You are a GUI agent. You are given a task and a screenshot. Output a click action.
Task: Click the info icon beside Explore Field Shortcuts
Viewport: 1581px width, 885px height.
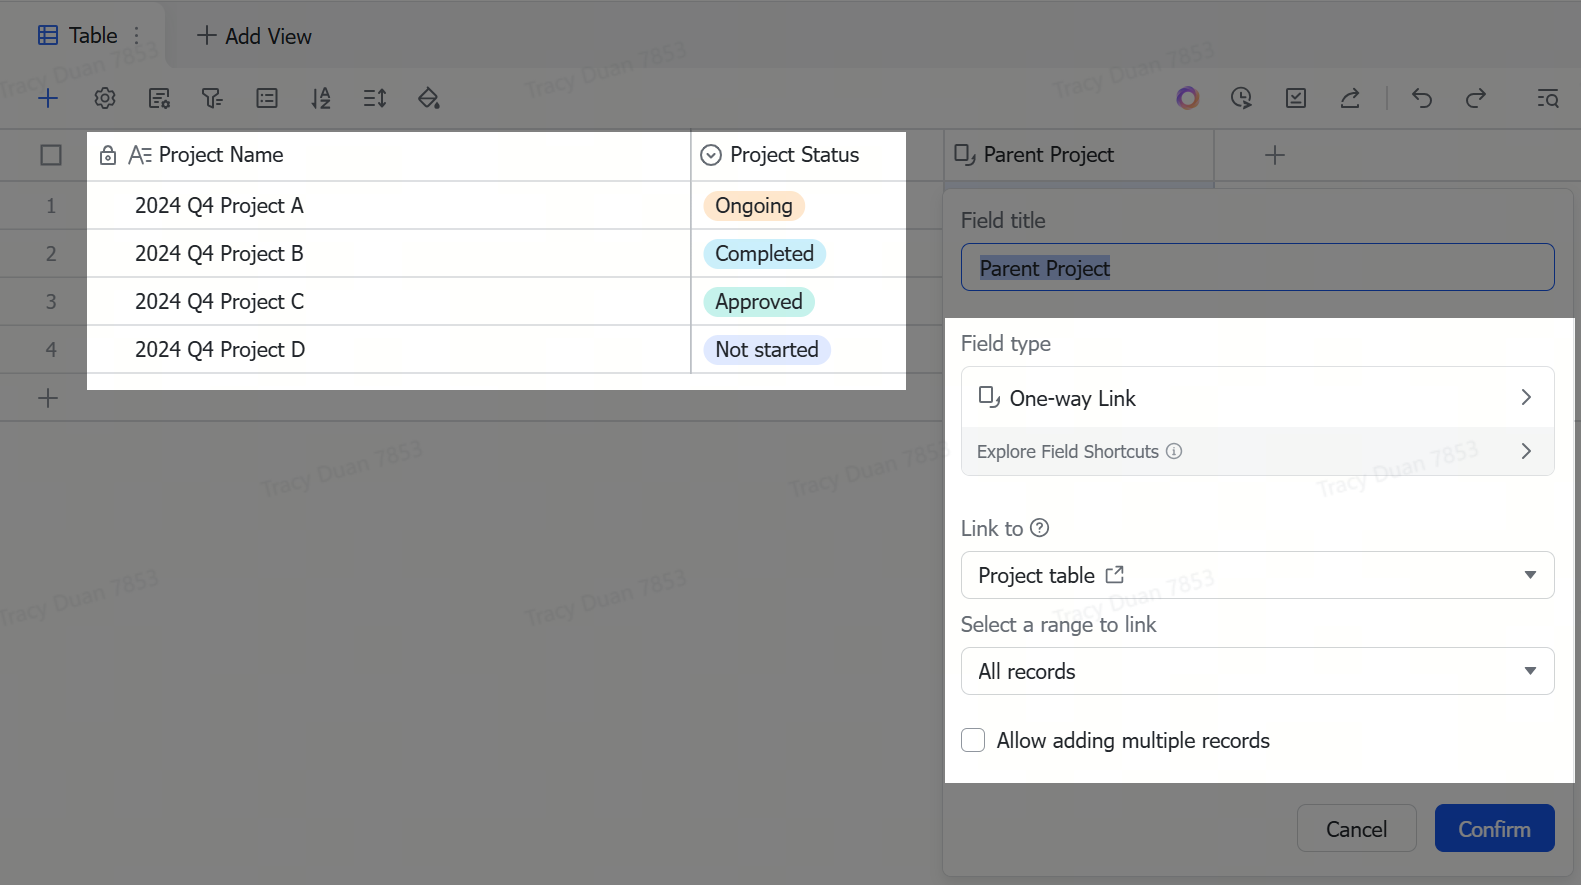tap(1174, 451)
